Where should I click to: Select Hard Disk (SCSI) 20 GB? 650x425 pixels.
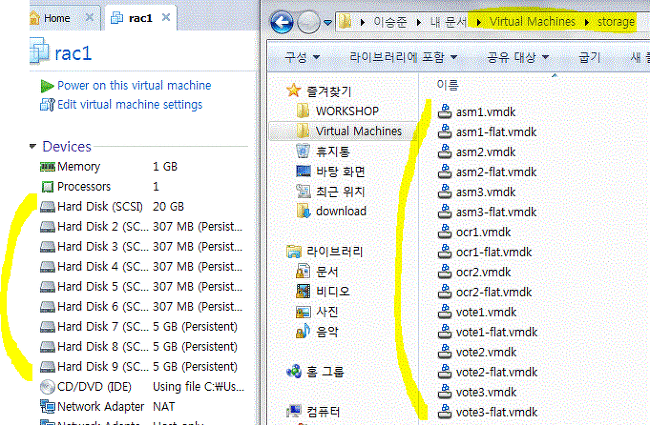[x=112, y=206]
